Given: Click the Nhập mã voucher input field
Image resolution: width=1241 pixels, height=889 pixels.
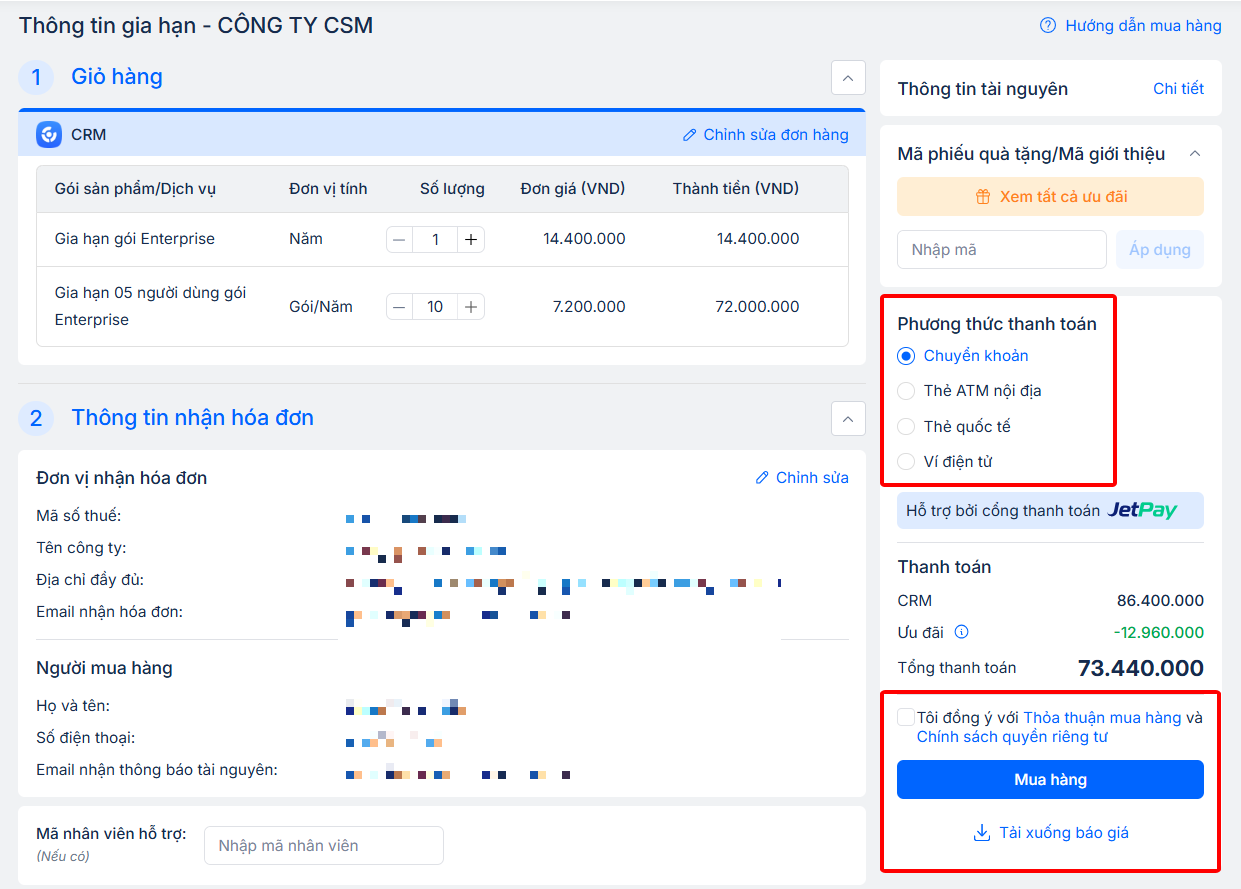Looking at the screenshot, I should [x=1001, y=250].
